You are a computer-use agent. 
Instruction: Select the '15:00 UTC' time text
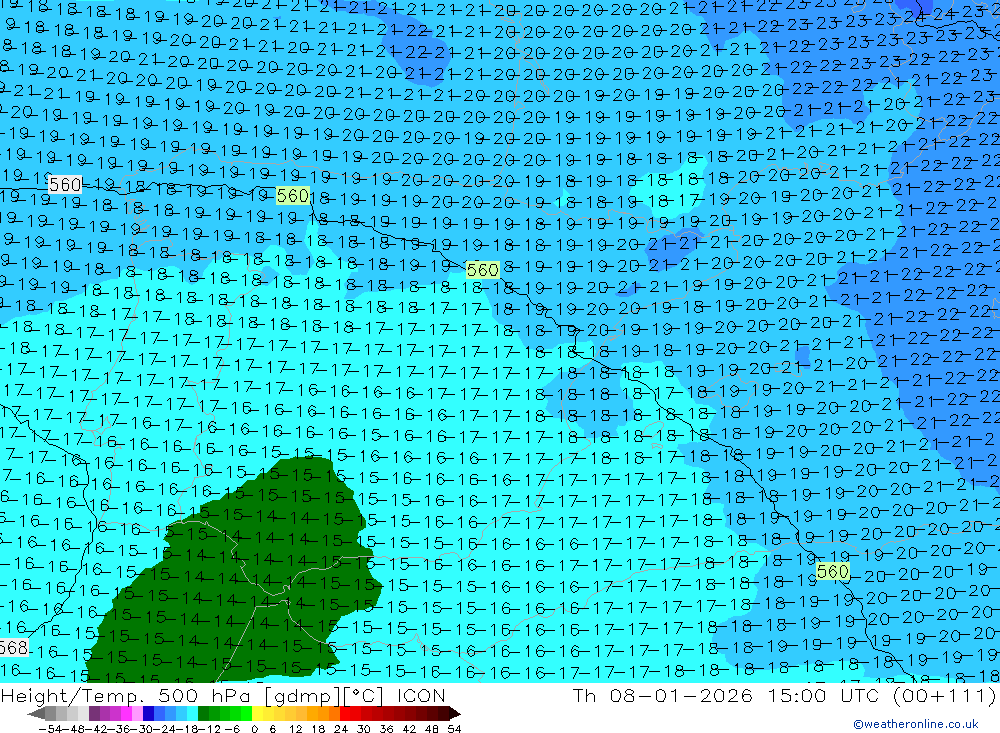coord(824,695)
